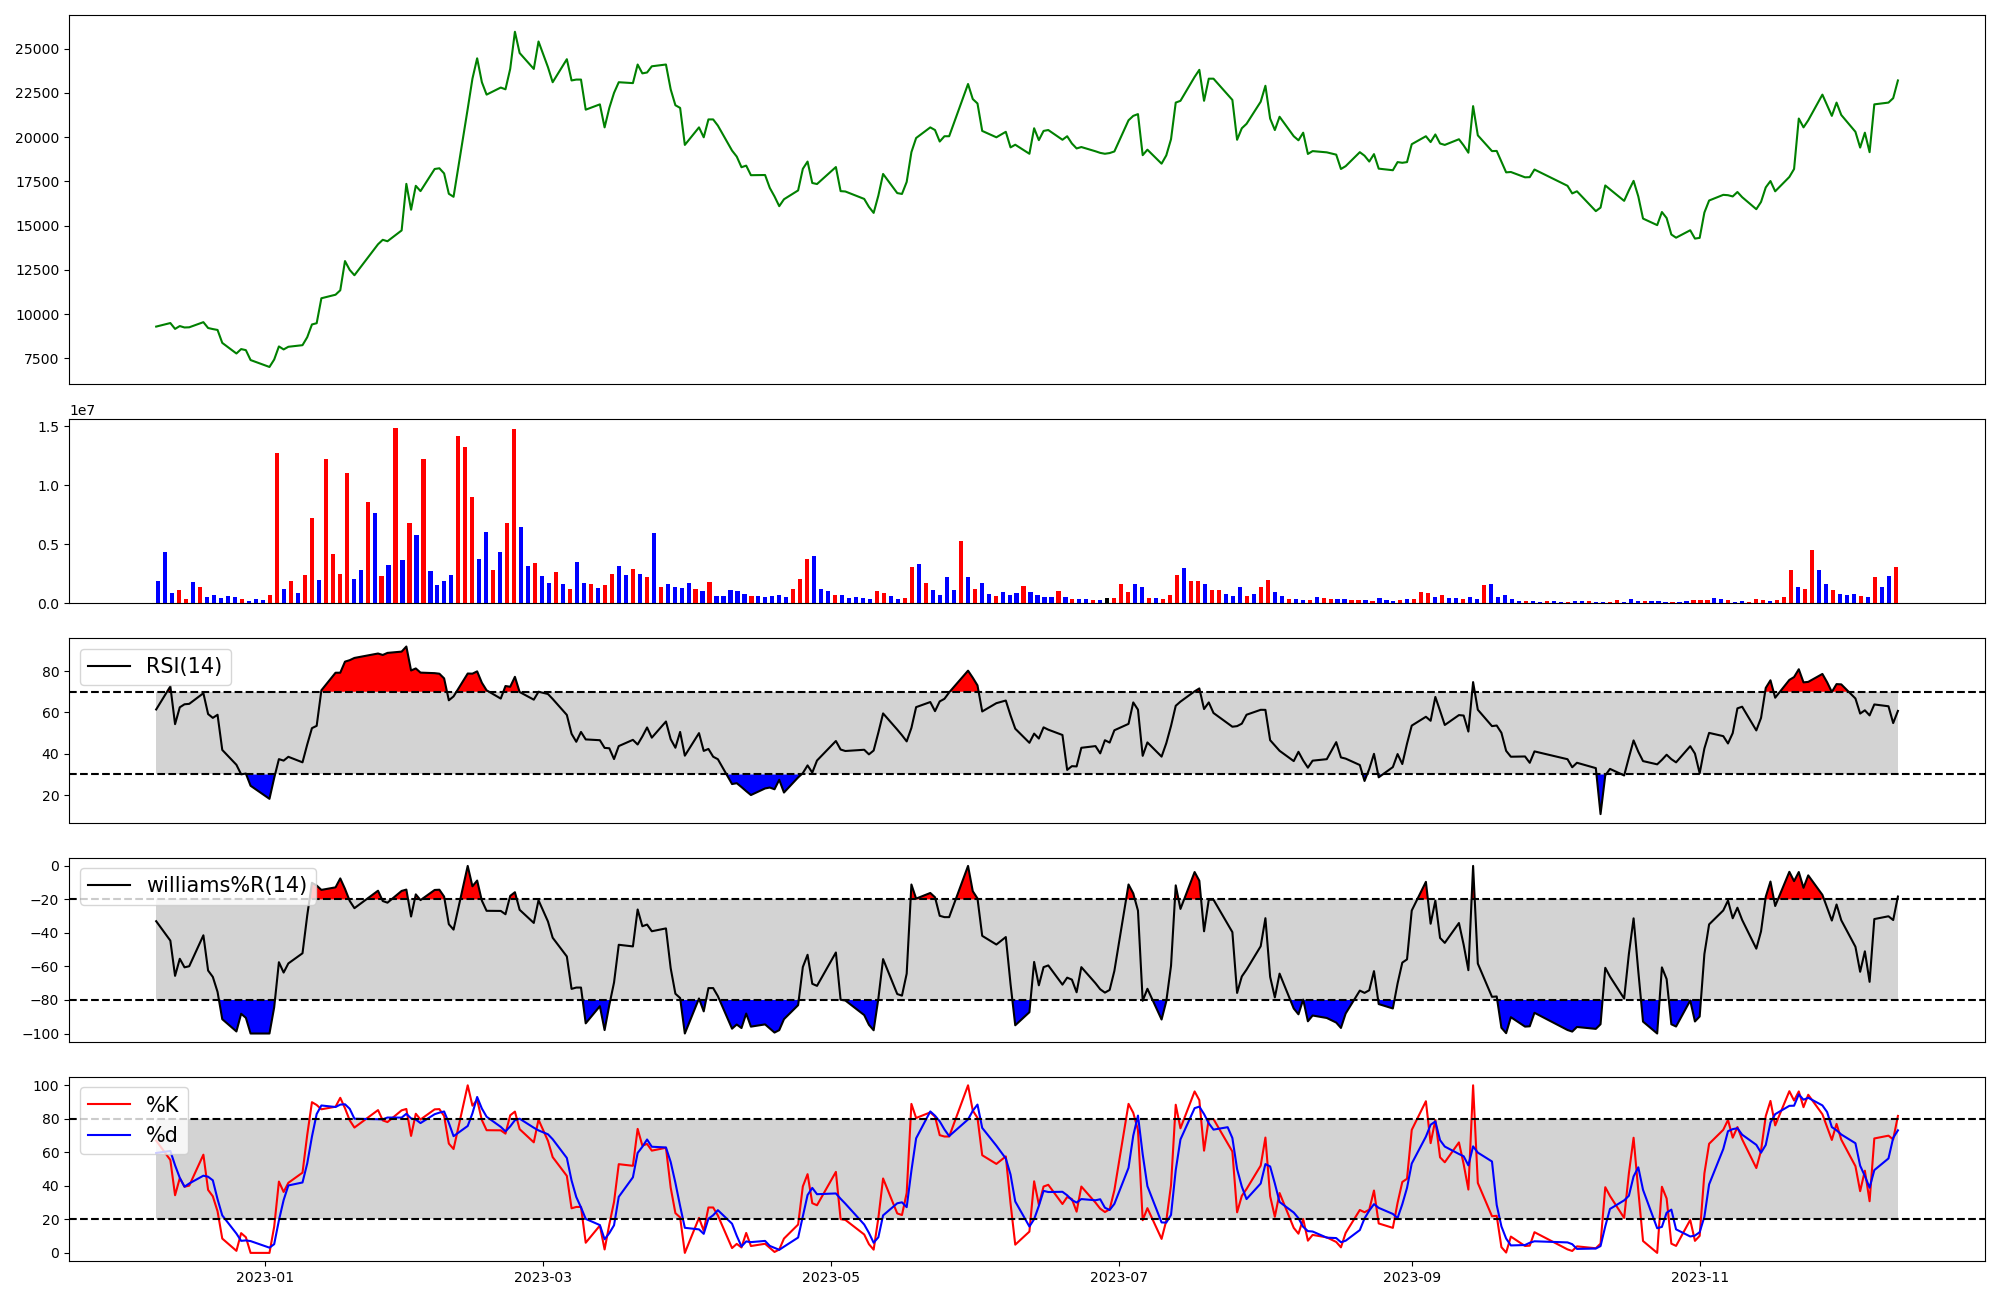Image resolution: width=2000 pixels, height=1300 pixels.
Task: Click the 2023-01 x-axis date label
Action: tap(265, 1277)
